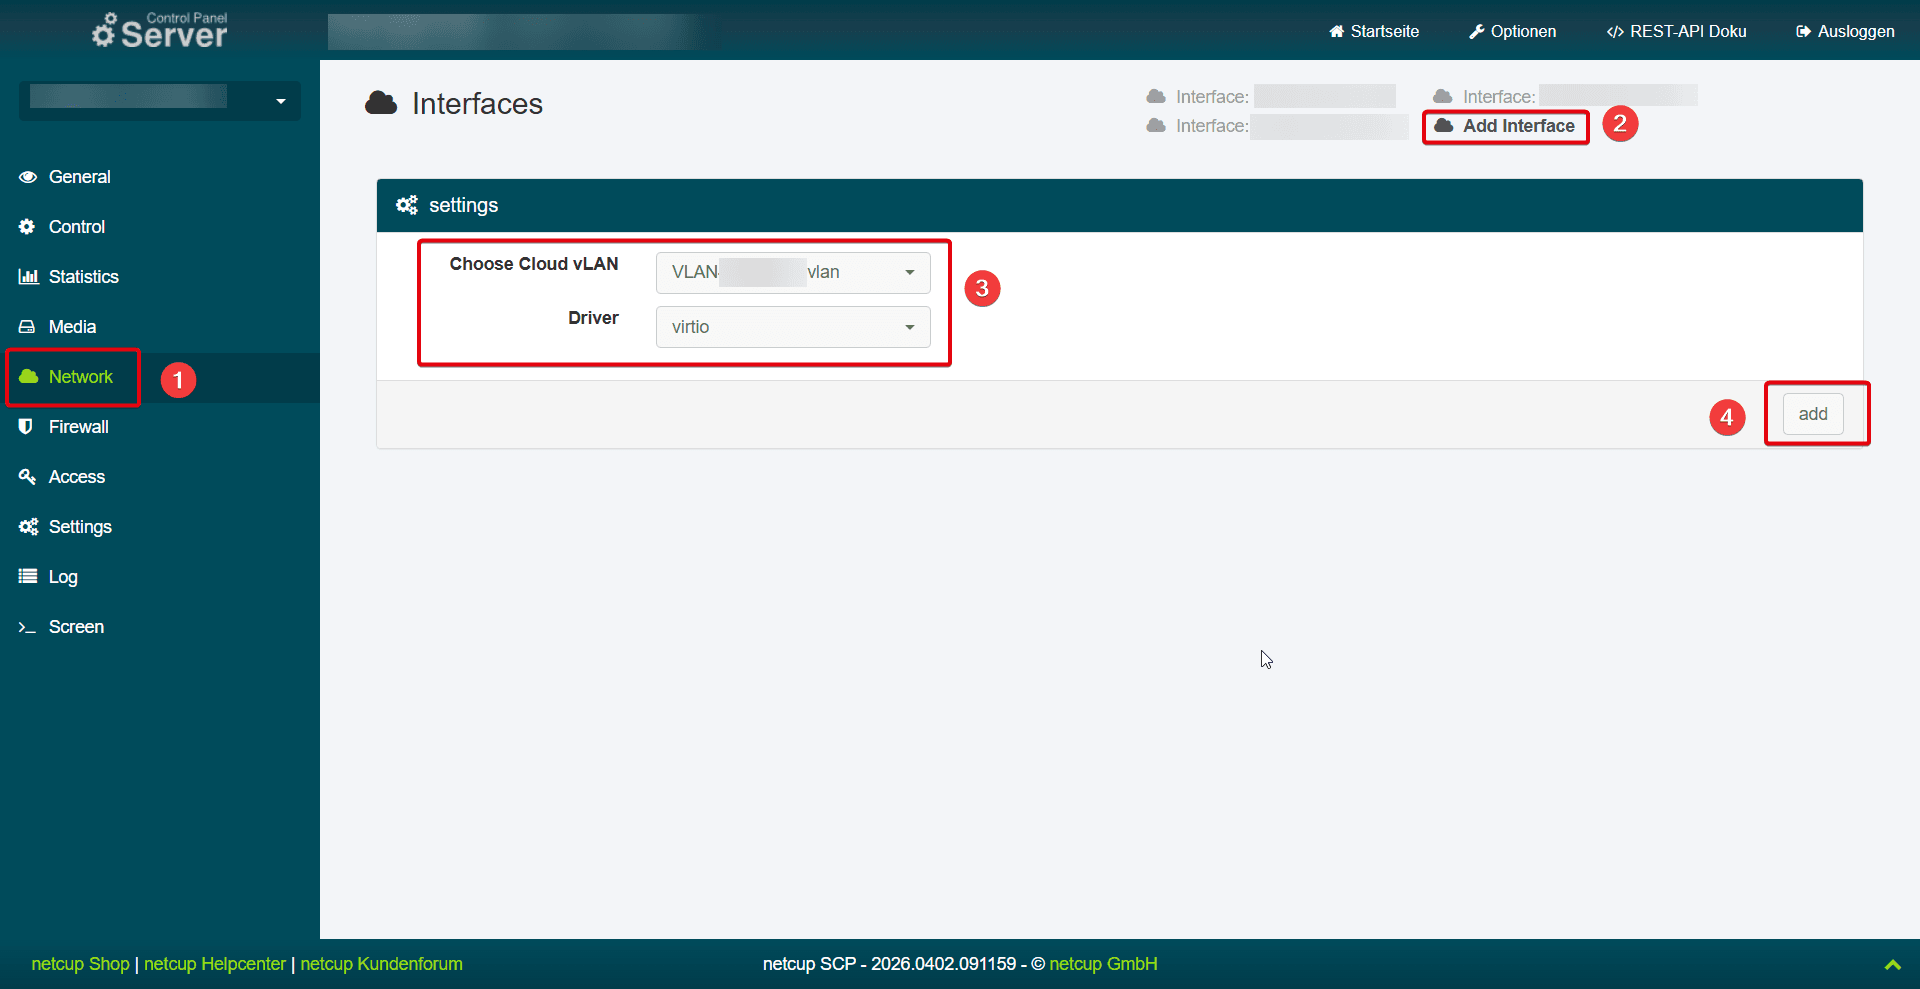Click the scroll-to-top chevron at bottom right

pyautogui.click(x=1893, y=964)
